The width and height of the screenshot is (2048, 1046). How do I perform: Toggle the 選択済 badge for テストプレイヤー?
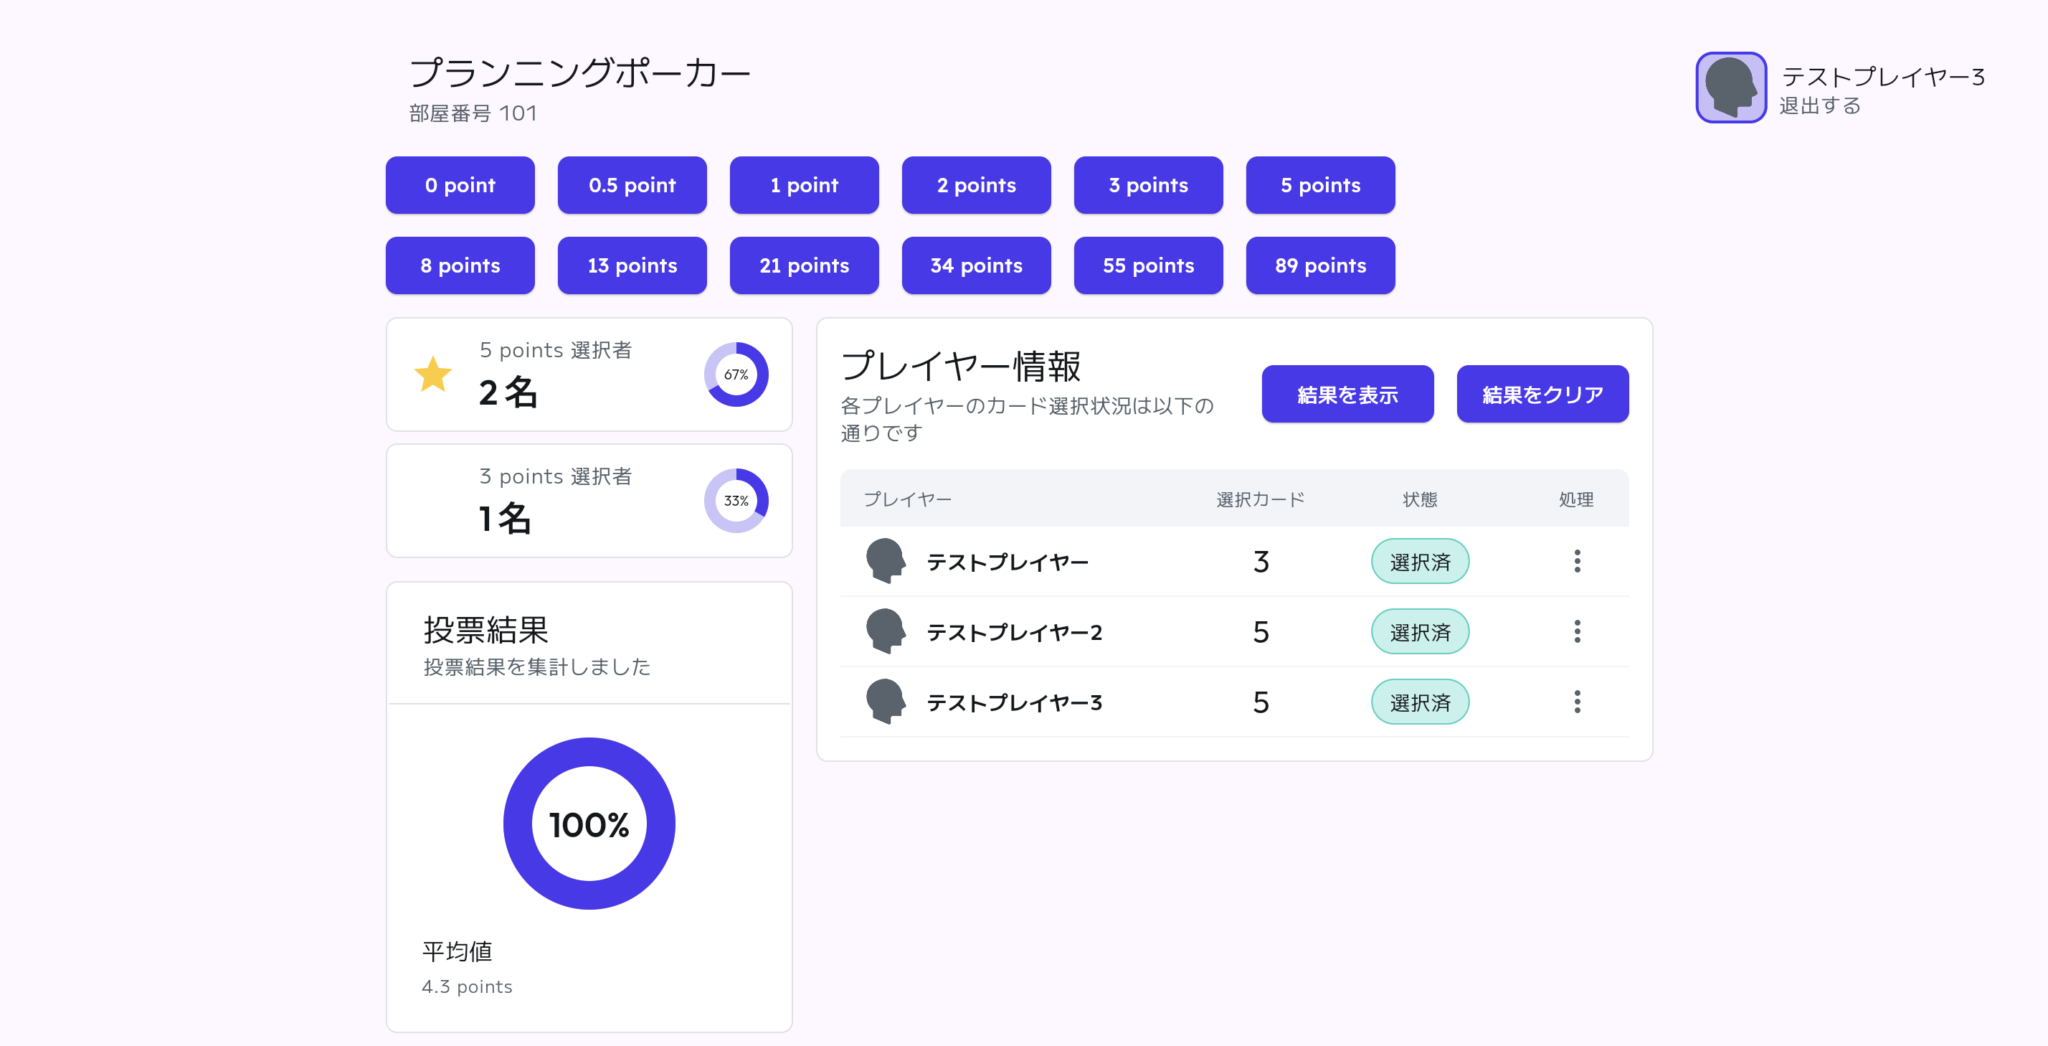1420,561
